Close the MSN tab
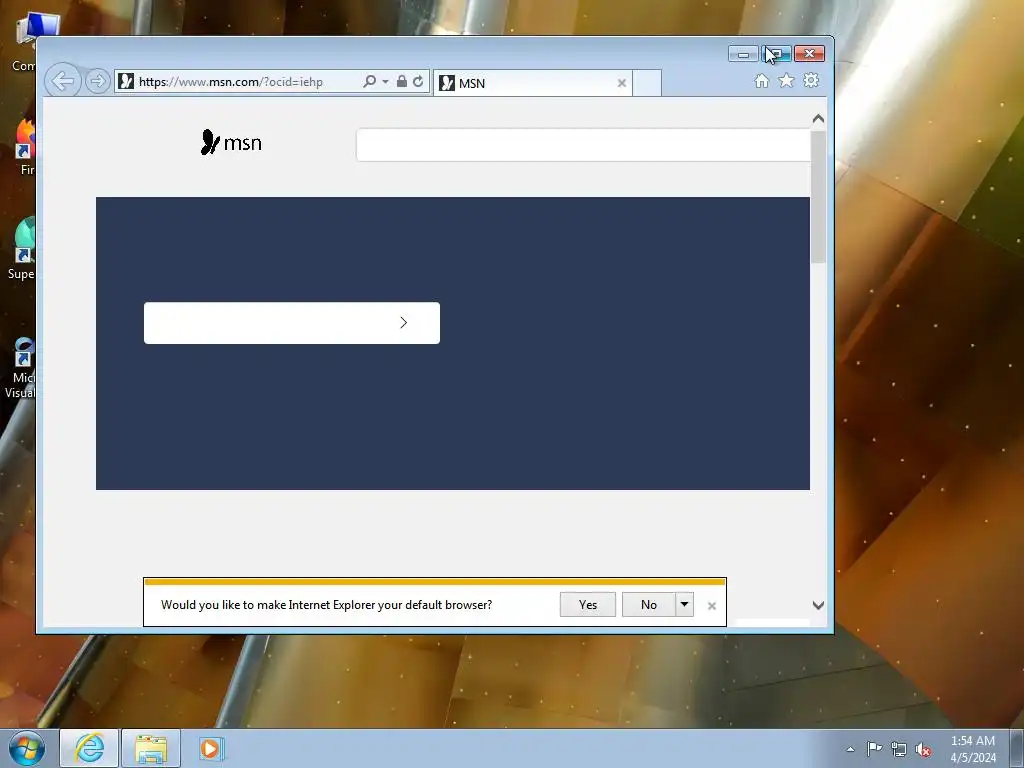Screen dimensions: 1024x768 (621, 83)
